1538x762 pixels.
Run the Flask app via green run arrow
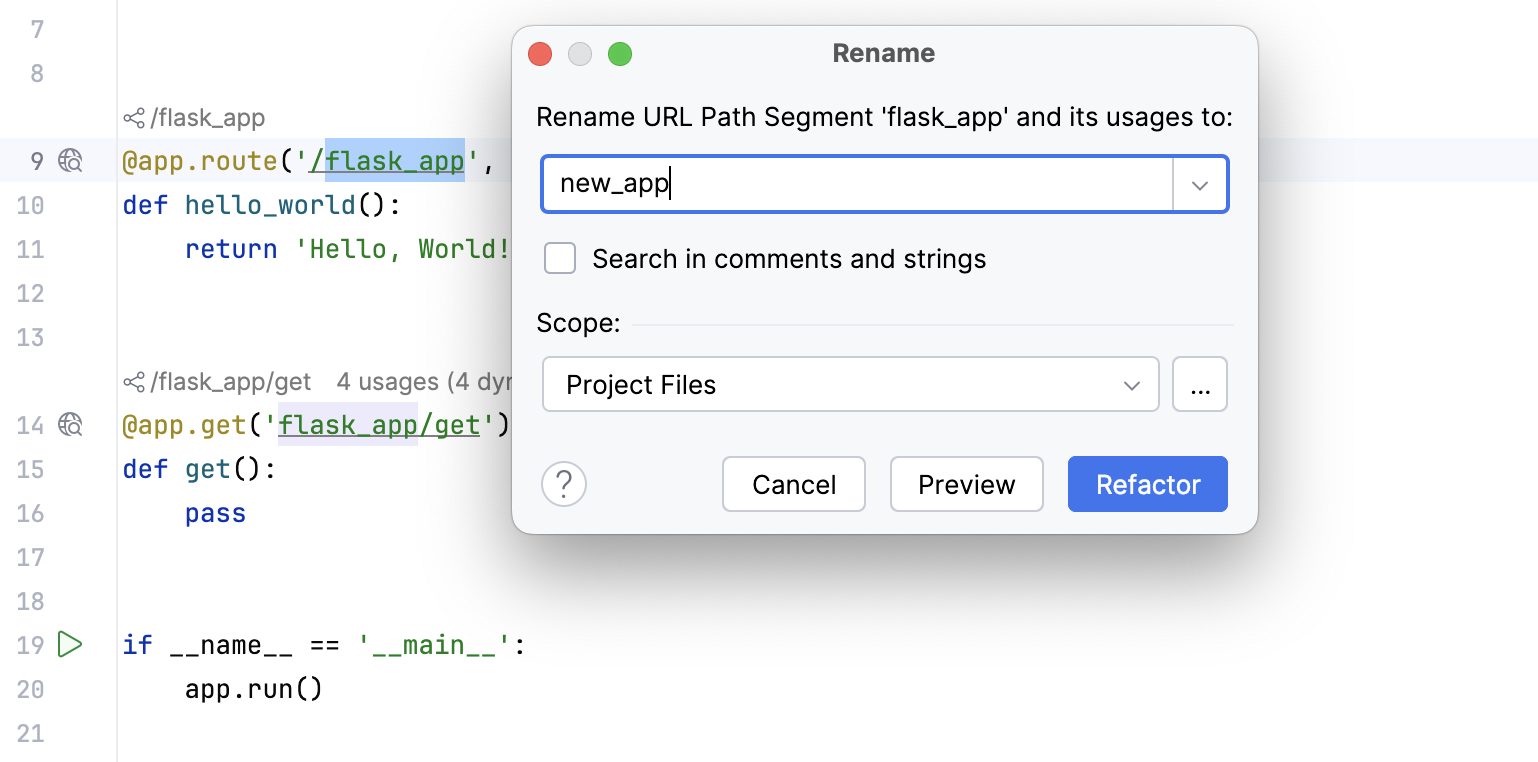point(69,644)
